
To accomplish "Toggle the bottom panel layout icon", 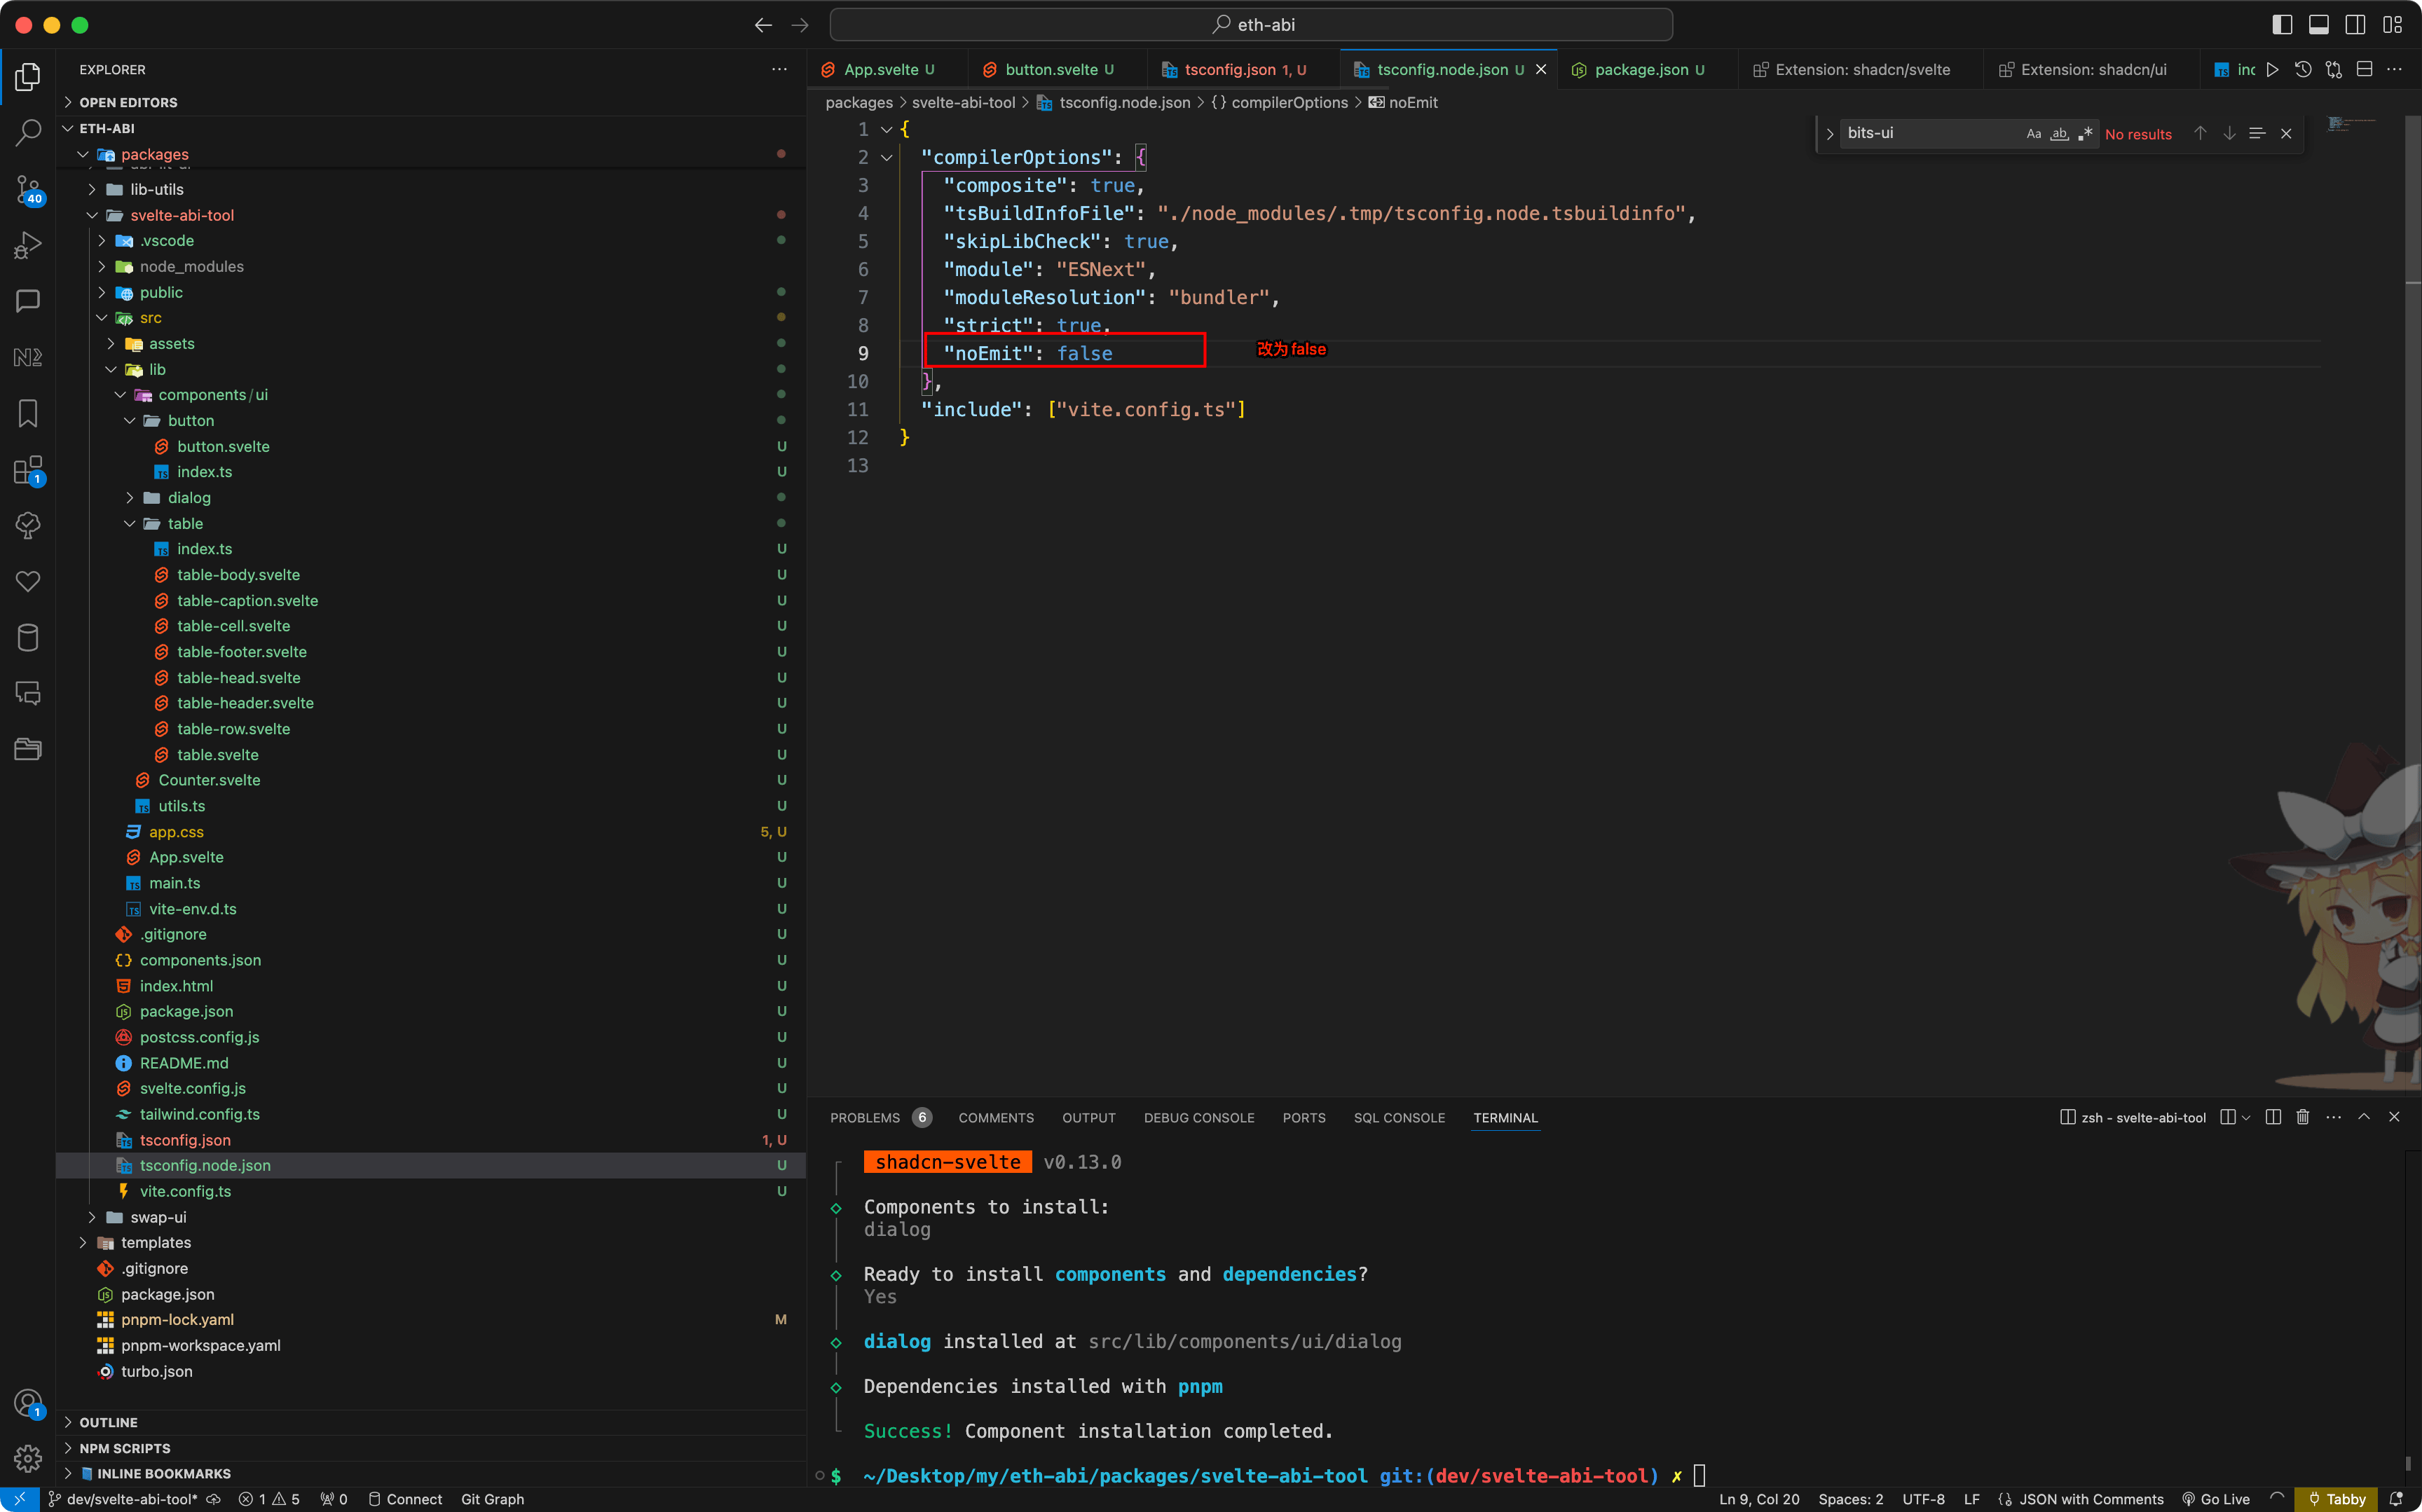I will [x=2319, y=25].
